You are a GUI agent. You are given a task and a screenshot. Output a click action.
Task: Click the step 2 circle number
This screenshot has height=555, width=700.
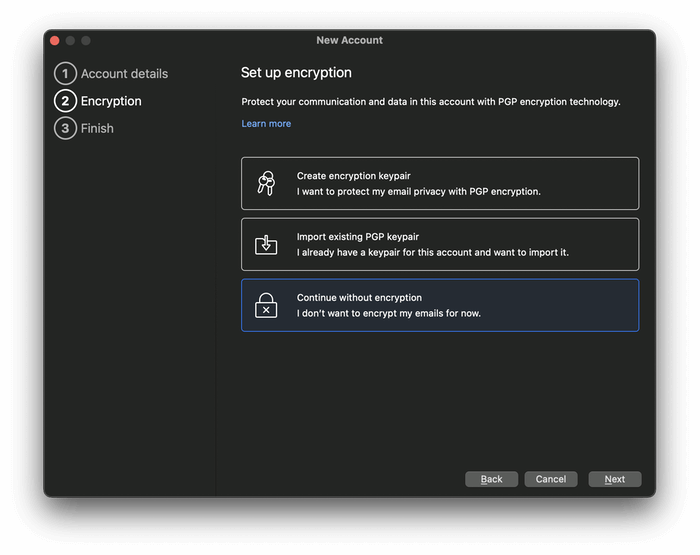coord(65,101)
